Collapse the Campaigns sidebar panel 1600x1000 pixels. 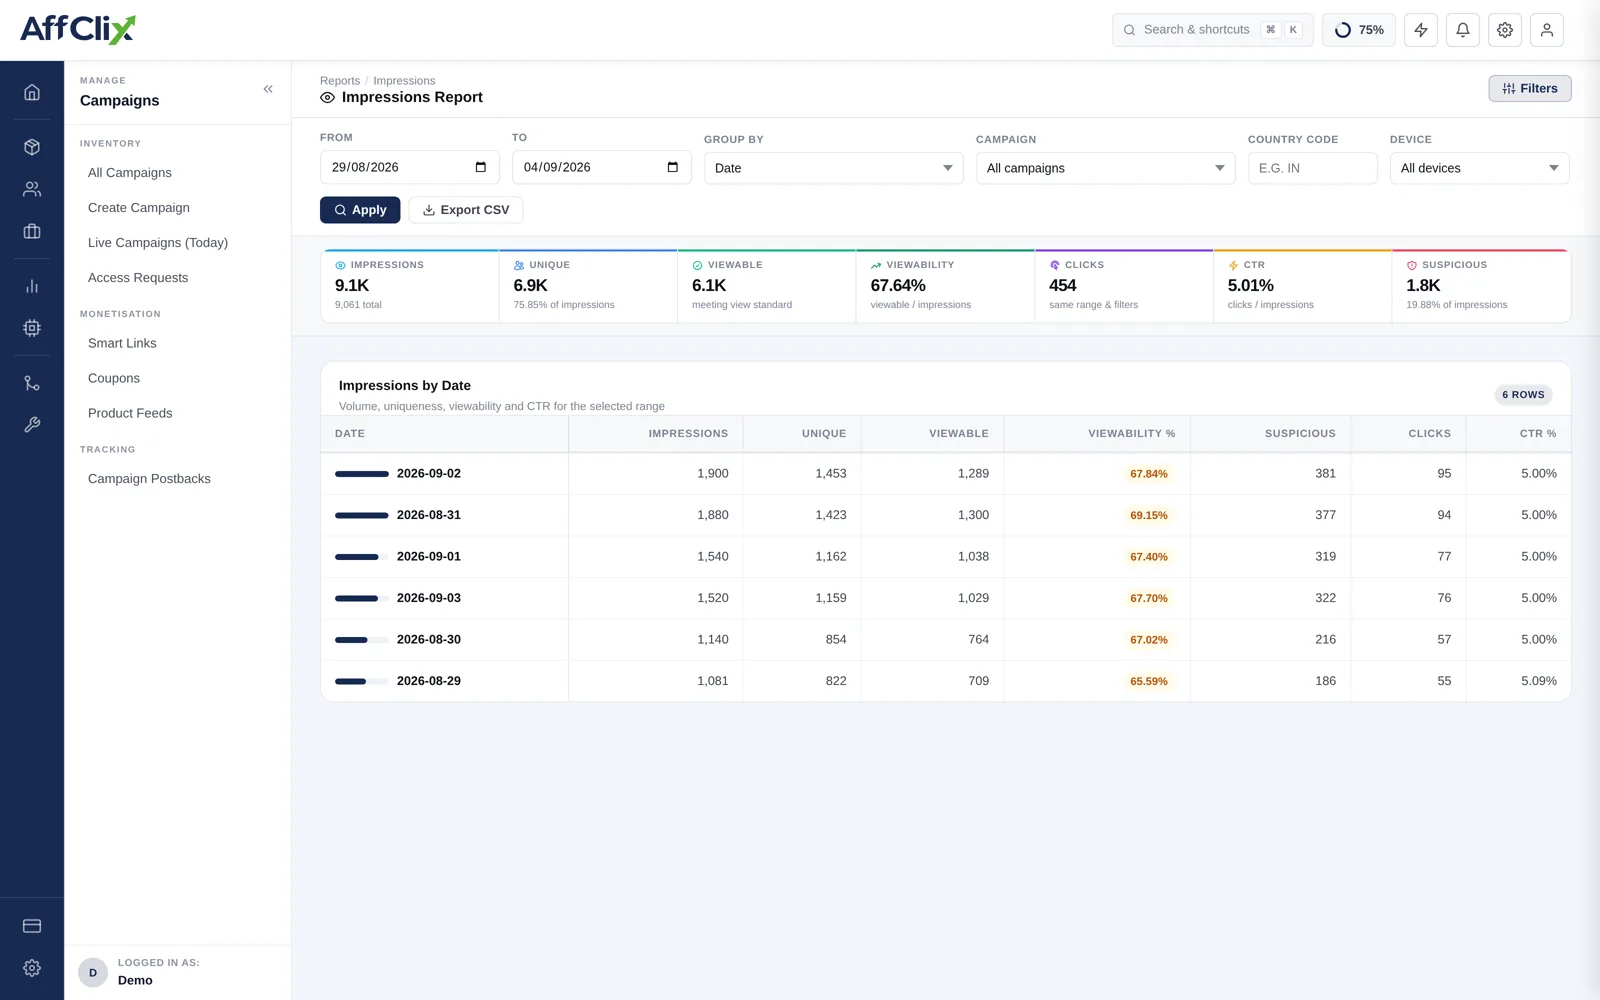pyautogui.click(x=268, y=89)
